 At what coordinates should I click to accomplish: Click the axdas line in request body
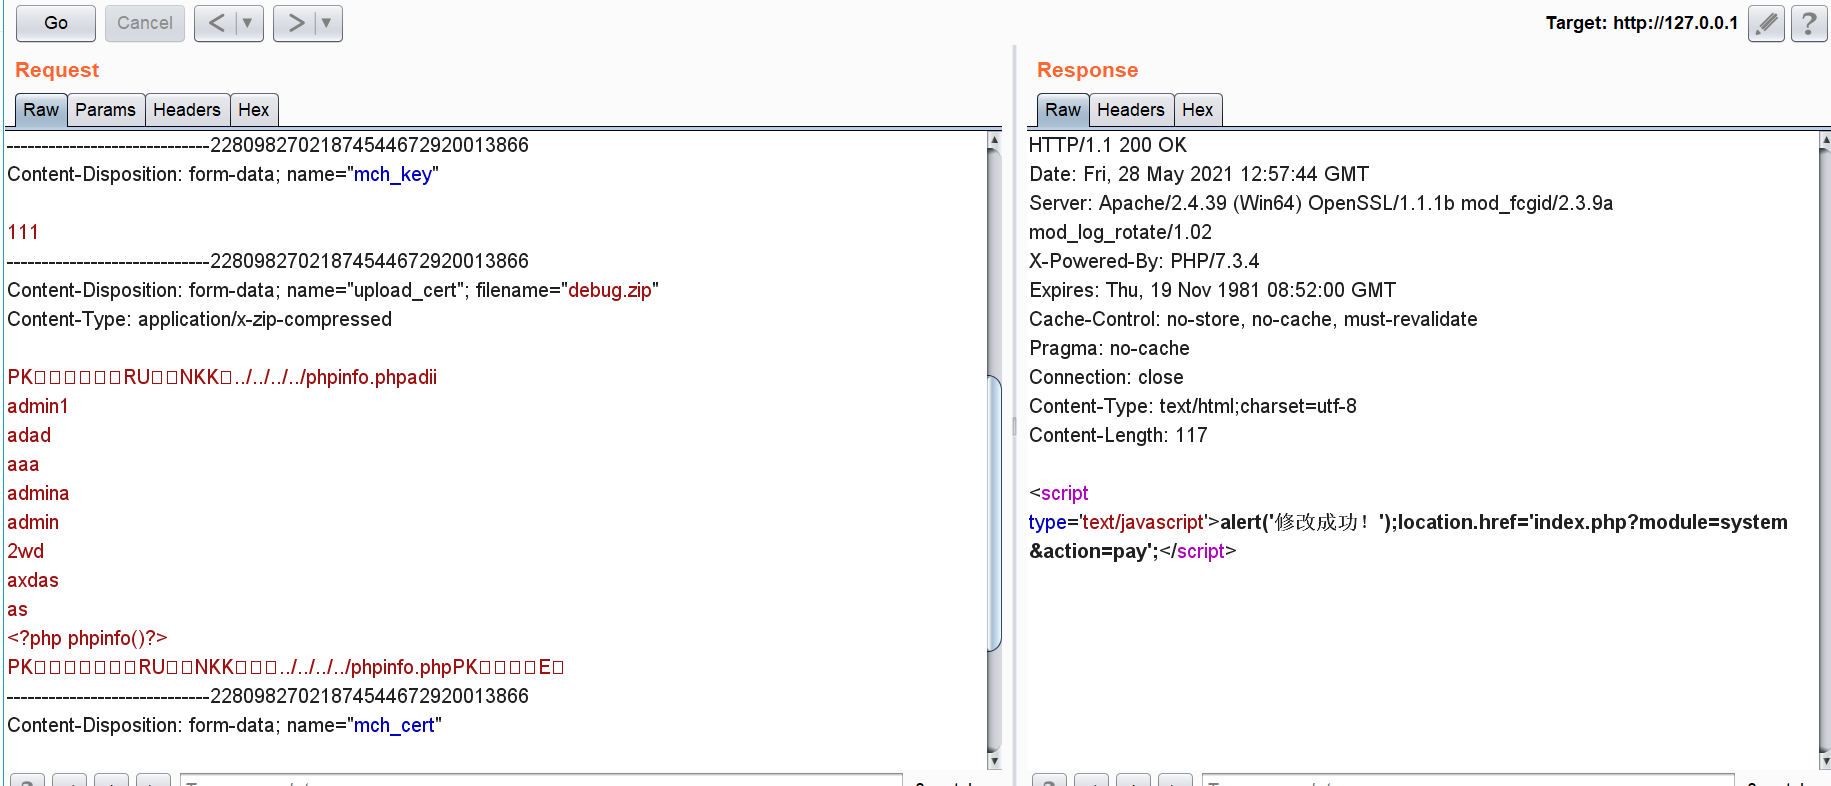pos(33,580)
